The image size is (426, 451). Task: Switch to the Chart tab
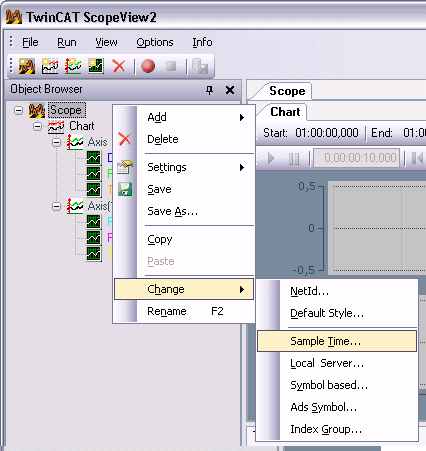pyautogui.click(x=285, y=112)
